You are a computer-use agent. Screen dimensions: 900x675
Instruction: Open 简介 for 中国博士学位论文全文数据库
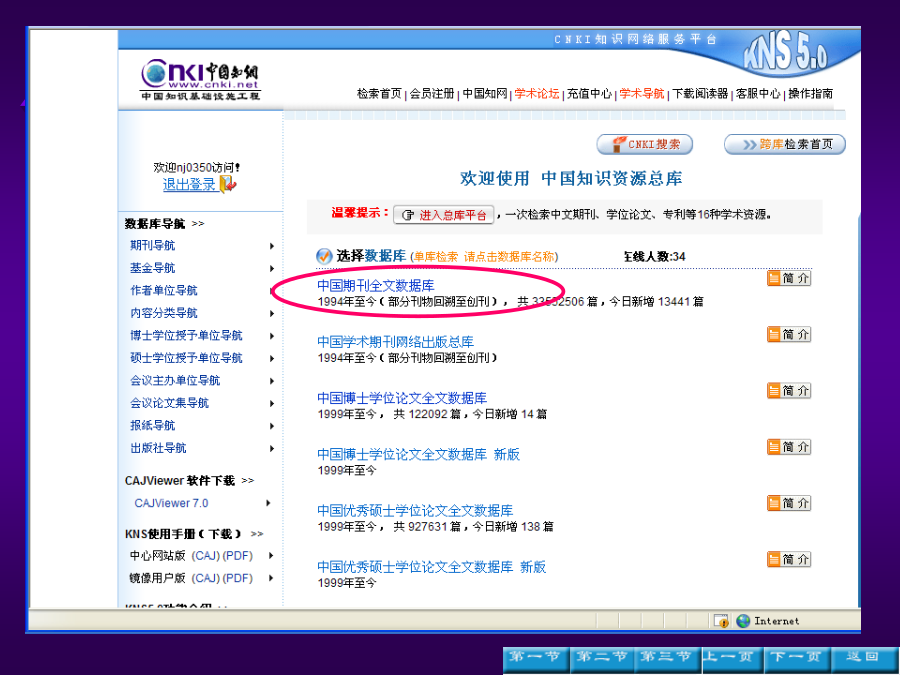pyautogui.click(x=789, y=390)
